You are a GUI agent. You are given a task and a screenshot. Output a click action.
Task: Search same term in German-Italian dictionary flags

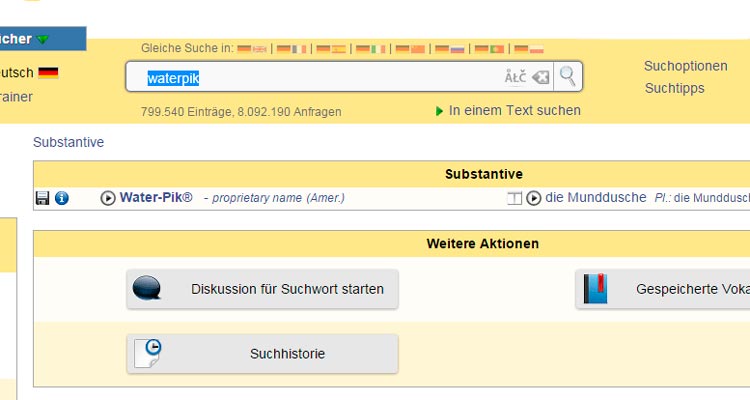pos(371,49)
